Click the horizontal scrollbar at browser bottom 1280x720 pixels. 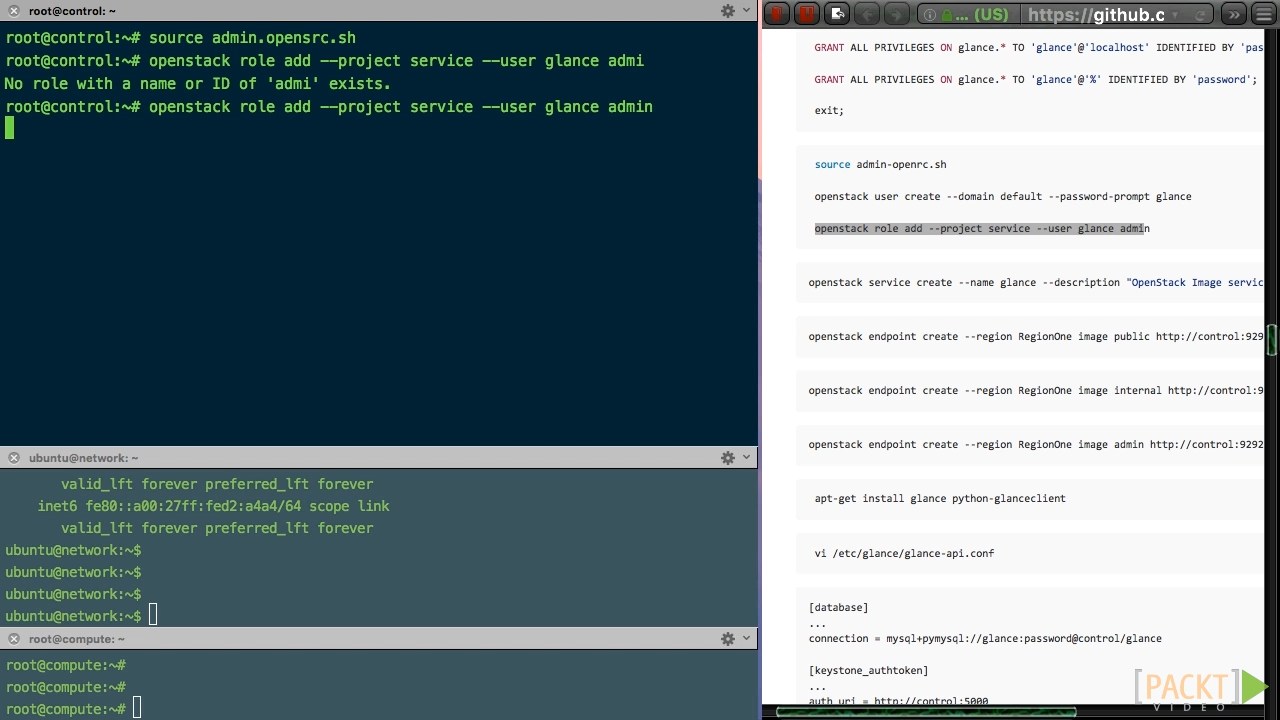coord(928,712)
